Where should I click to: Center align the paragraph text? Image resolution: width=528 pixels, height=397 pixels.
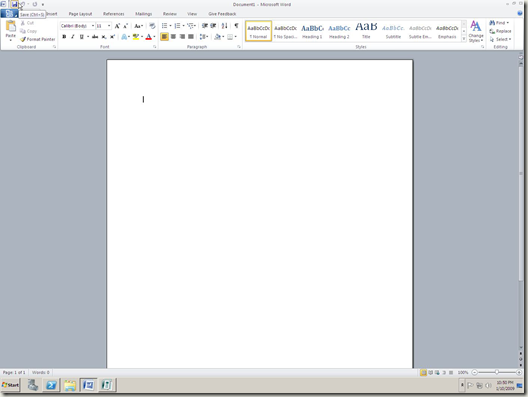click(173, 36)
